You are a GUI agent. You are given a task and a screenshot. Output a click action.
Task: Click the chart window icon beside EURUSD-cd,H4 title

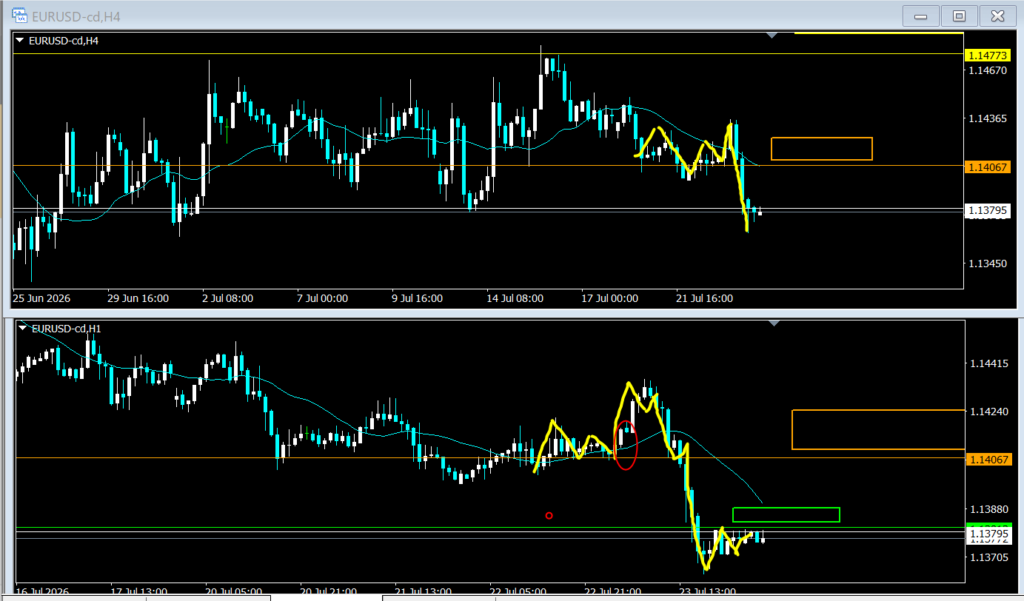point(20,15)
